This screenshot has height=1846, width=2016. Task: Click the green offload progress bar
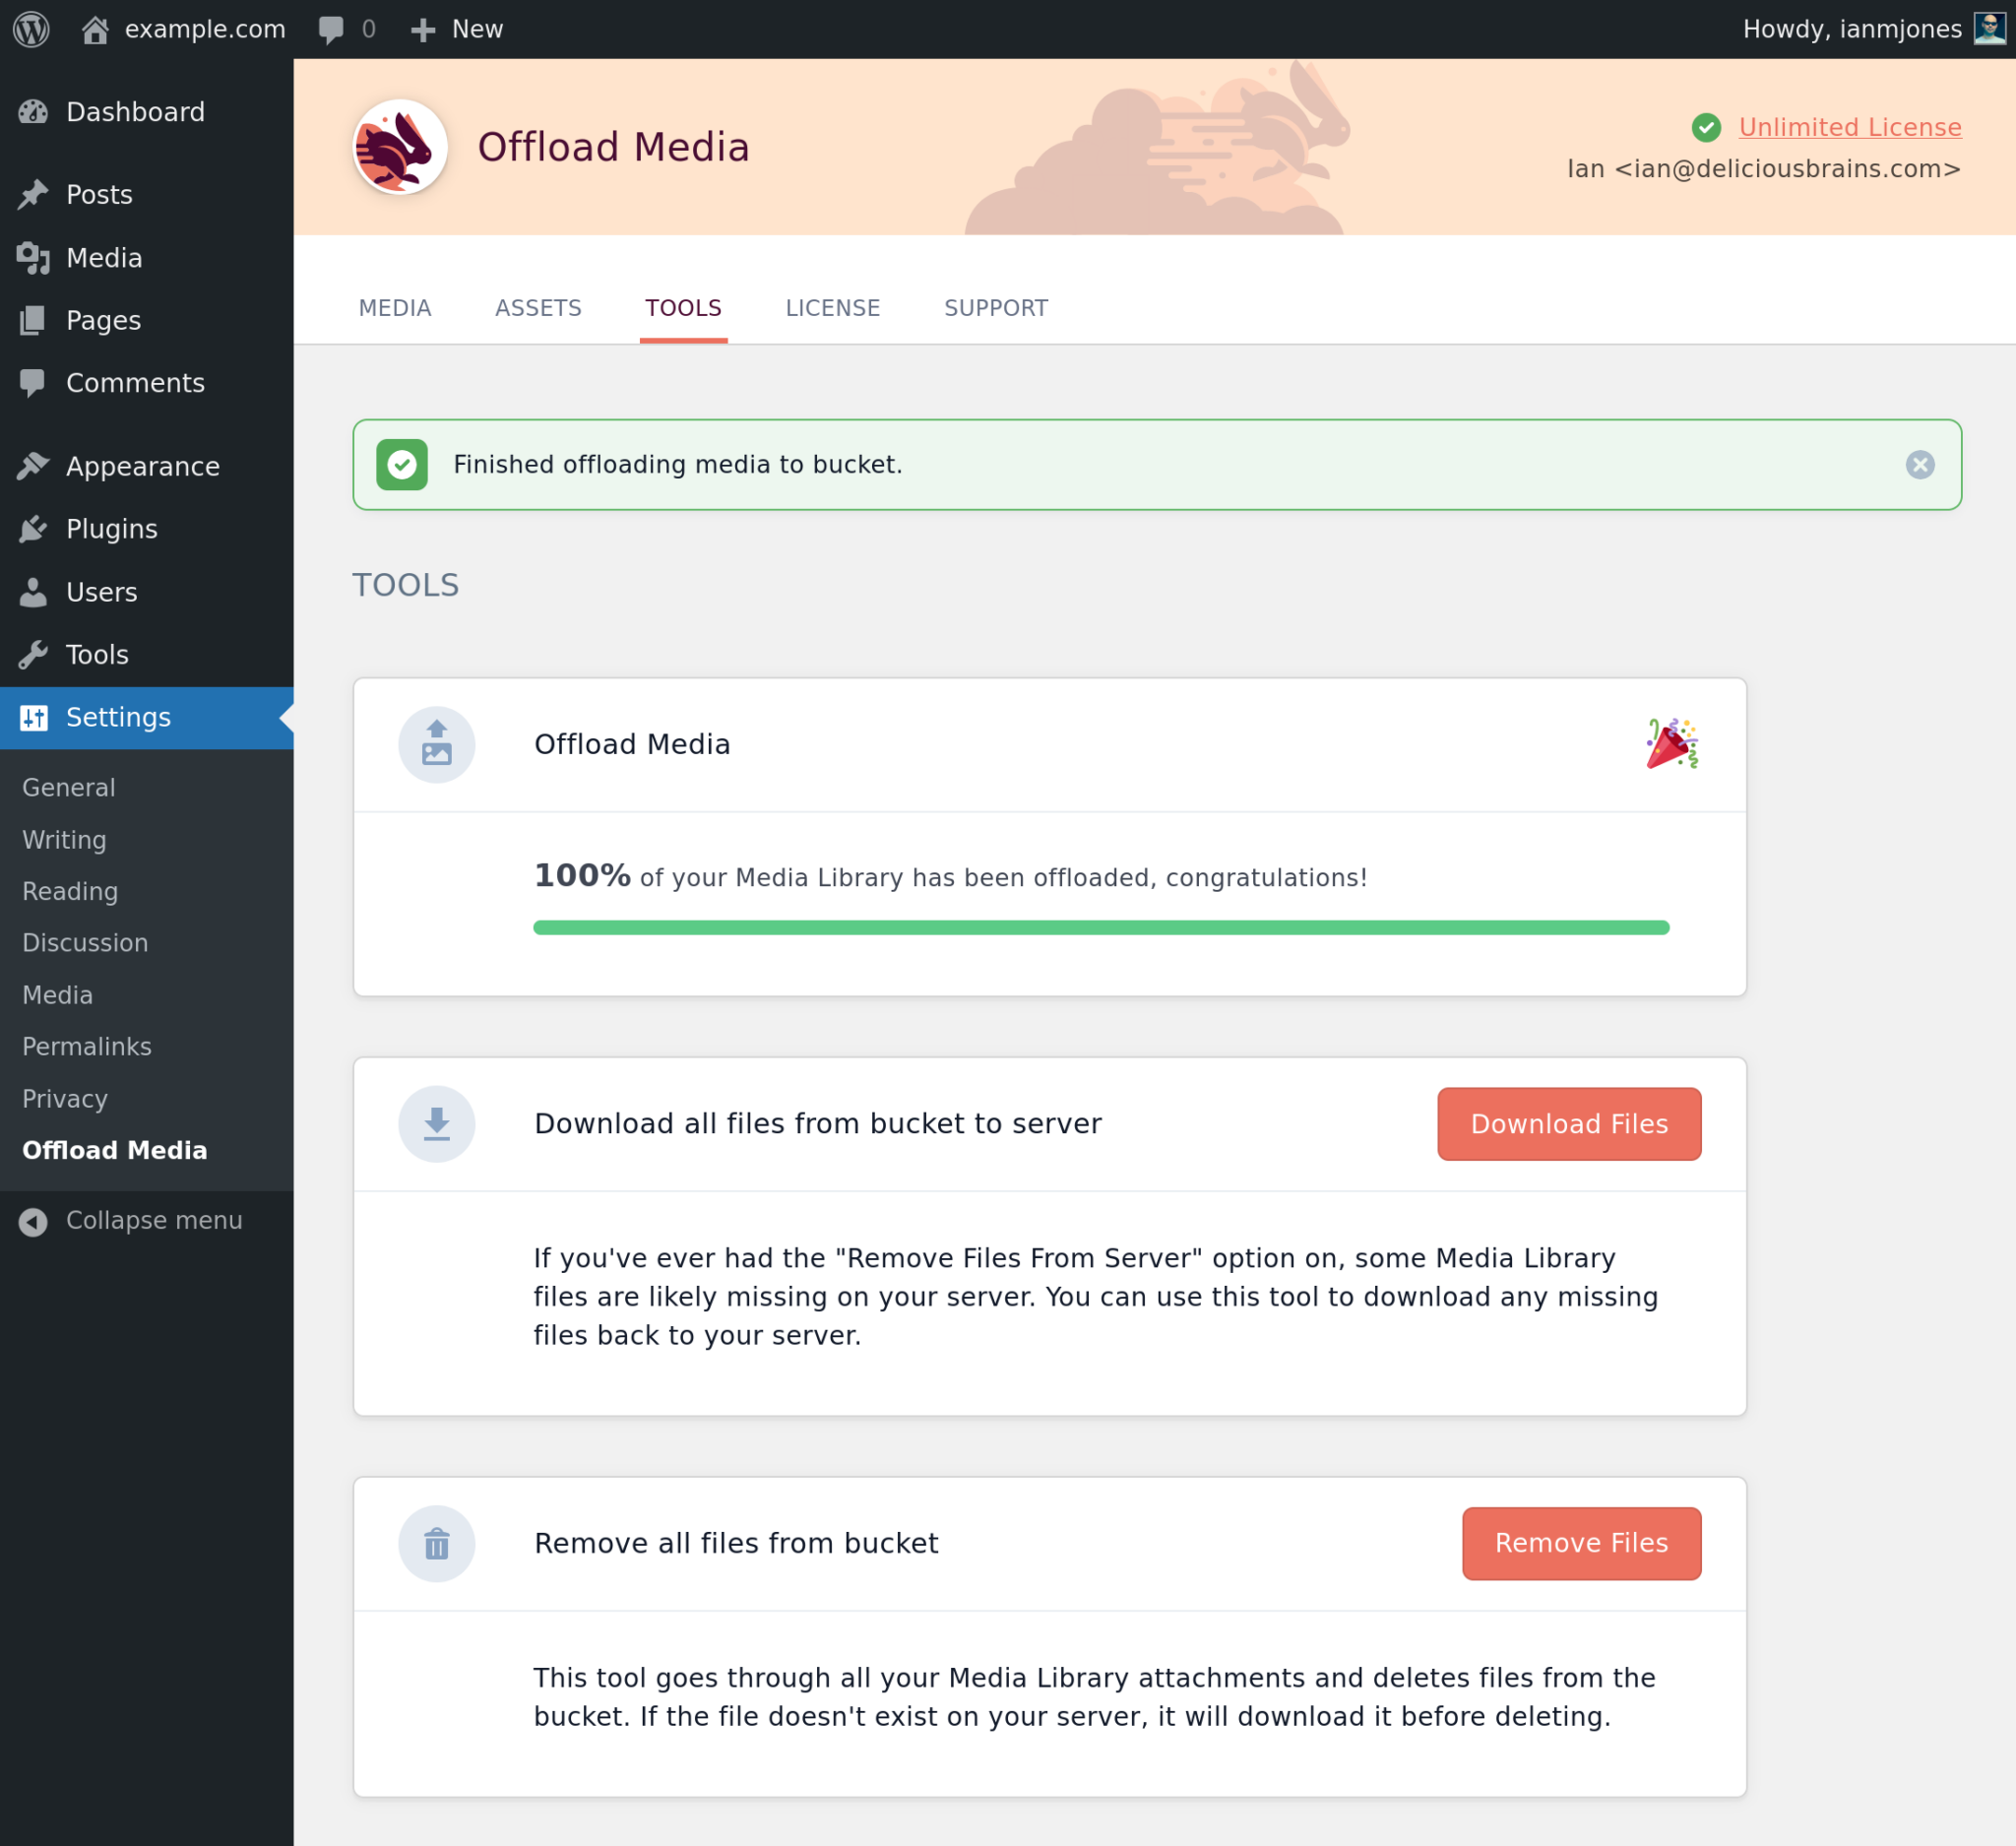pos(1100,927)
